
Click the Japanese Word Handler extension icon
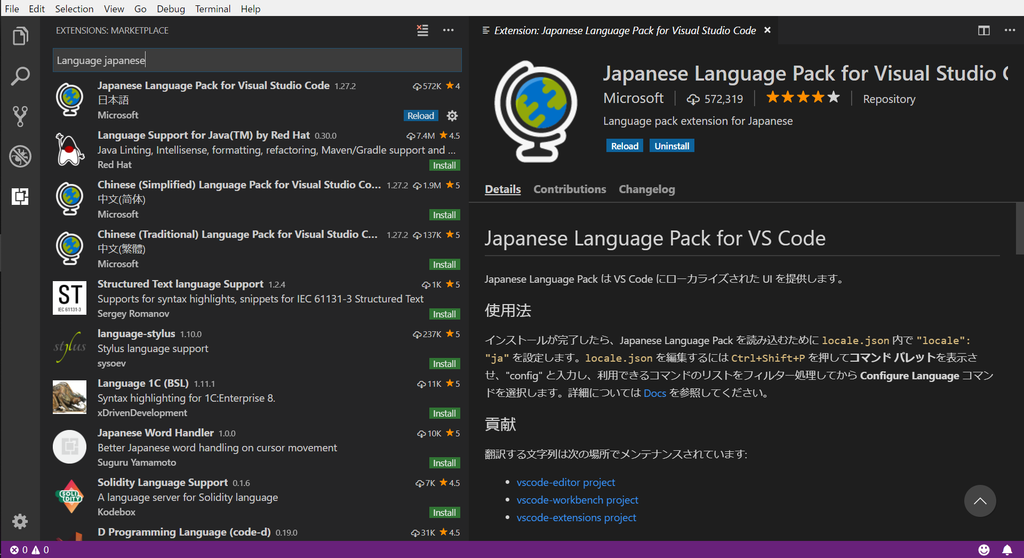tap(69, 447)
